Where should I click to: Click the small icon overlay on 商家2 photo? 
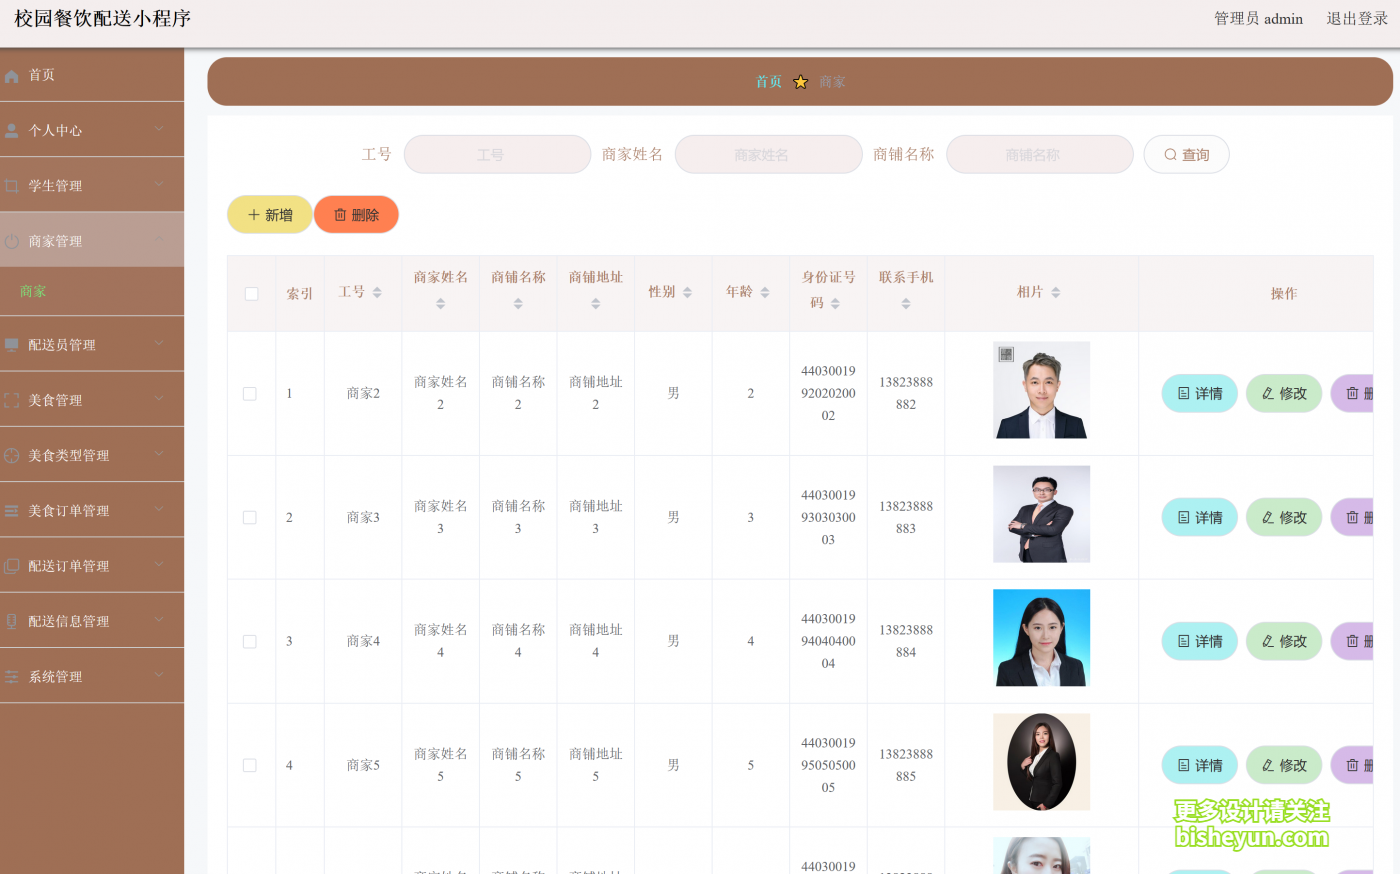(1006, 354)
